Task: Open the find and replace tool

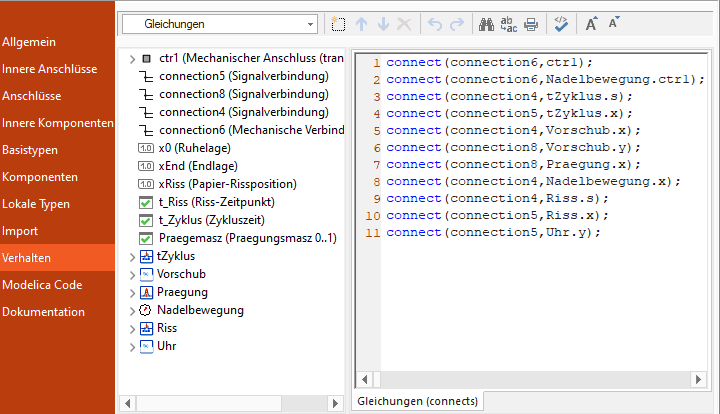Action: [509, 23]
